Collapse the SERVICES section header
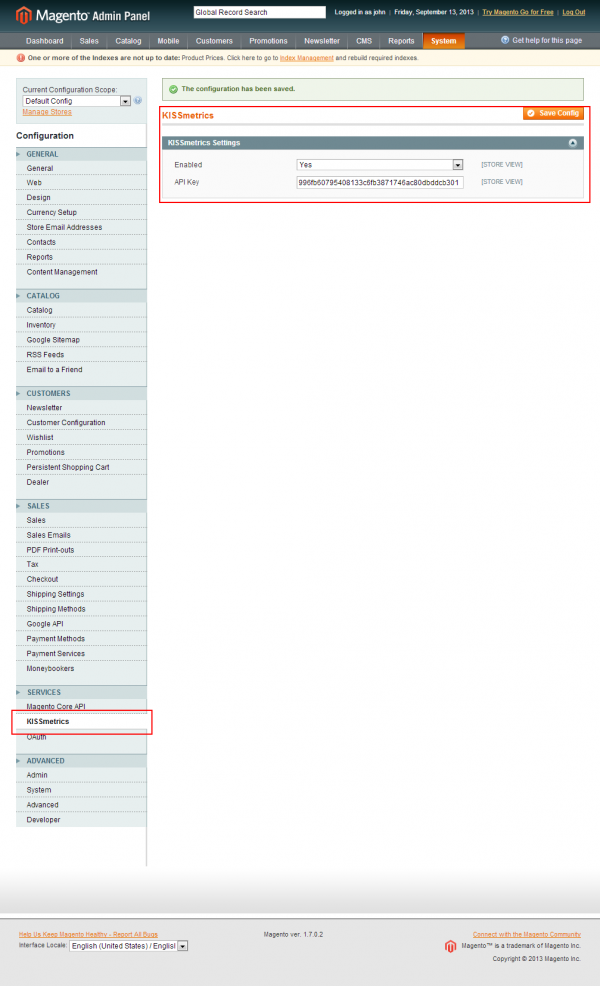 (81, 692)
